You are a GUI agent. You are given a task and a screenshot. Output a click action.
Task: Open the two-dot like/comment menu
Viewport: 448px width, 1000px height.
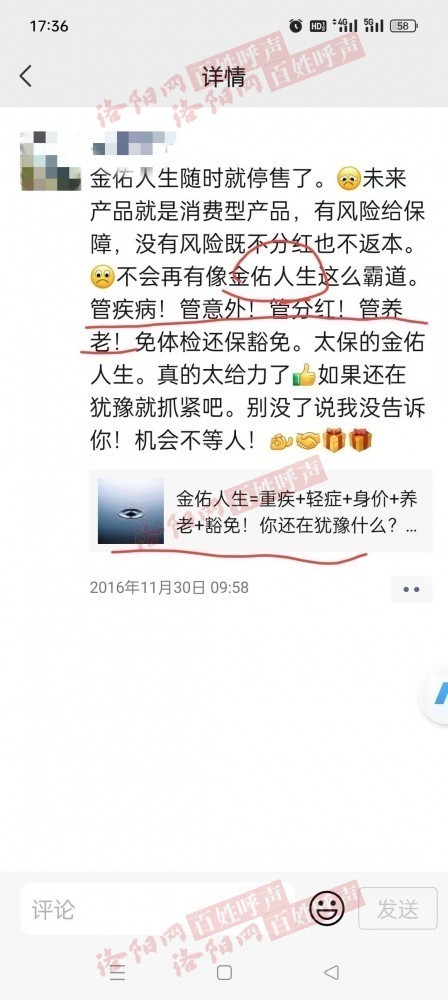pos(412,589)
